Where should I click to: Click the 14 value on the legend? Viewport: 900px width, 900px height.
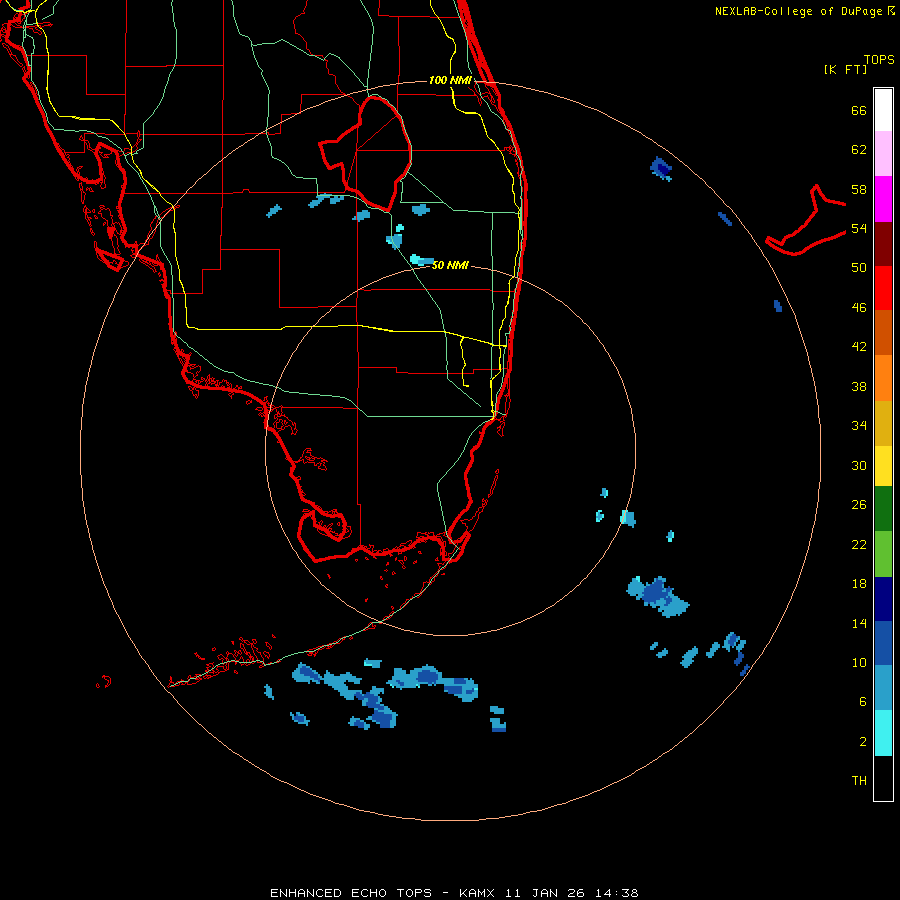[x=859, y=623]
